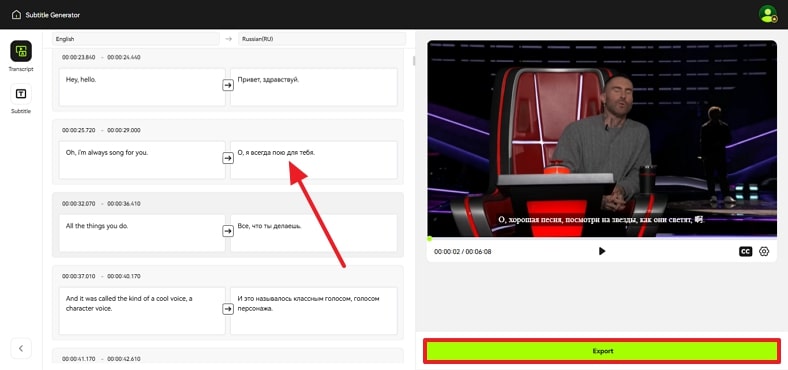This screenshot has width=788, height=370.
Task: Click the 00:00:02 / 00:06:08 time display
Action: coord(463,251)
